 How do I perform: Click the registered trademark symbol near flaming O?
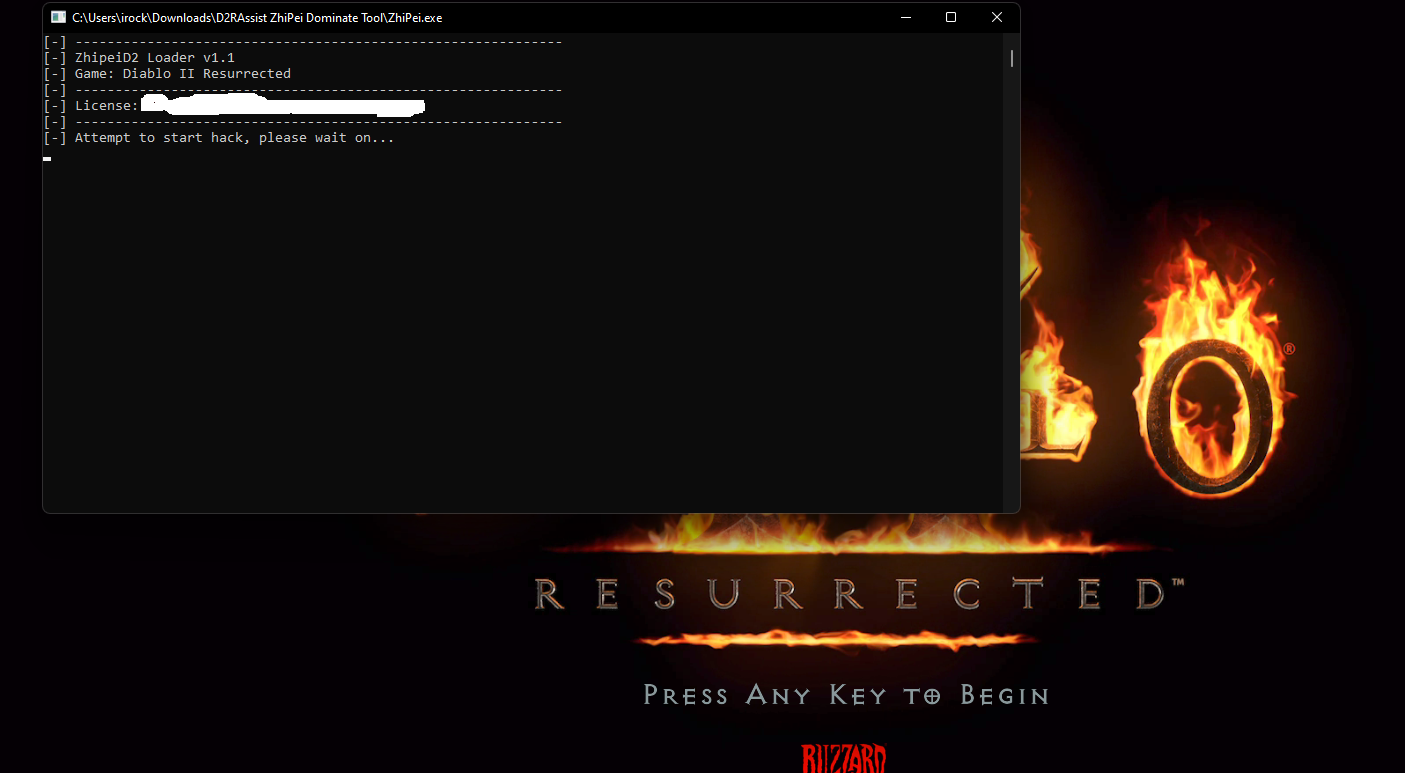coord(1289,349)
